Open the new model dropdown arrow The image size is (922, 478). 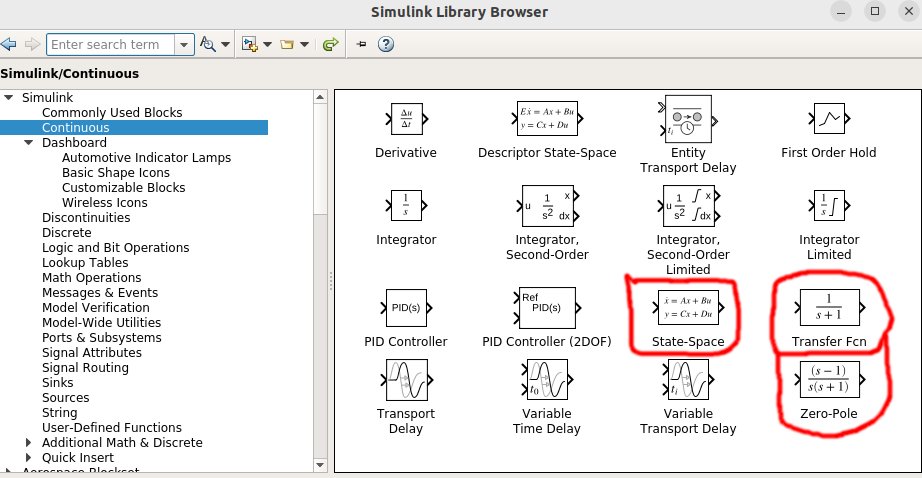point(268,45)
